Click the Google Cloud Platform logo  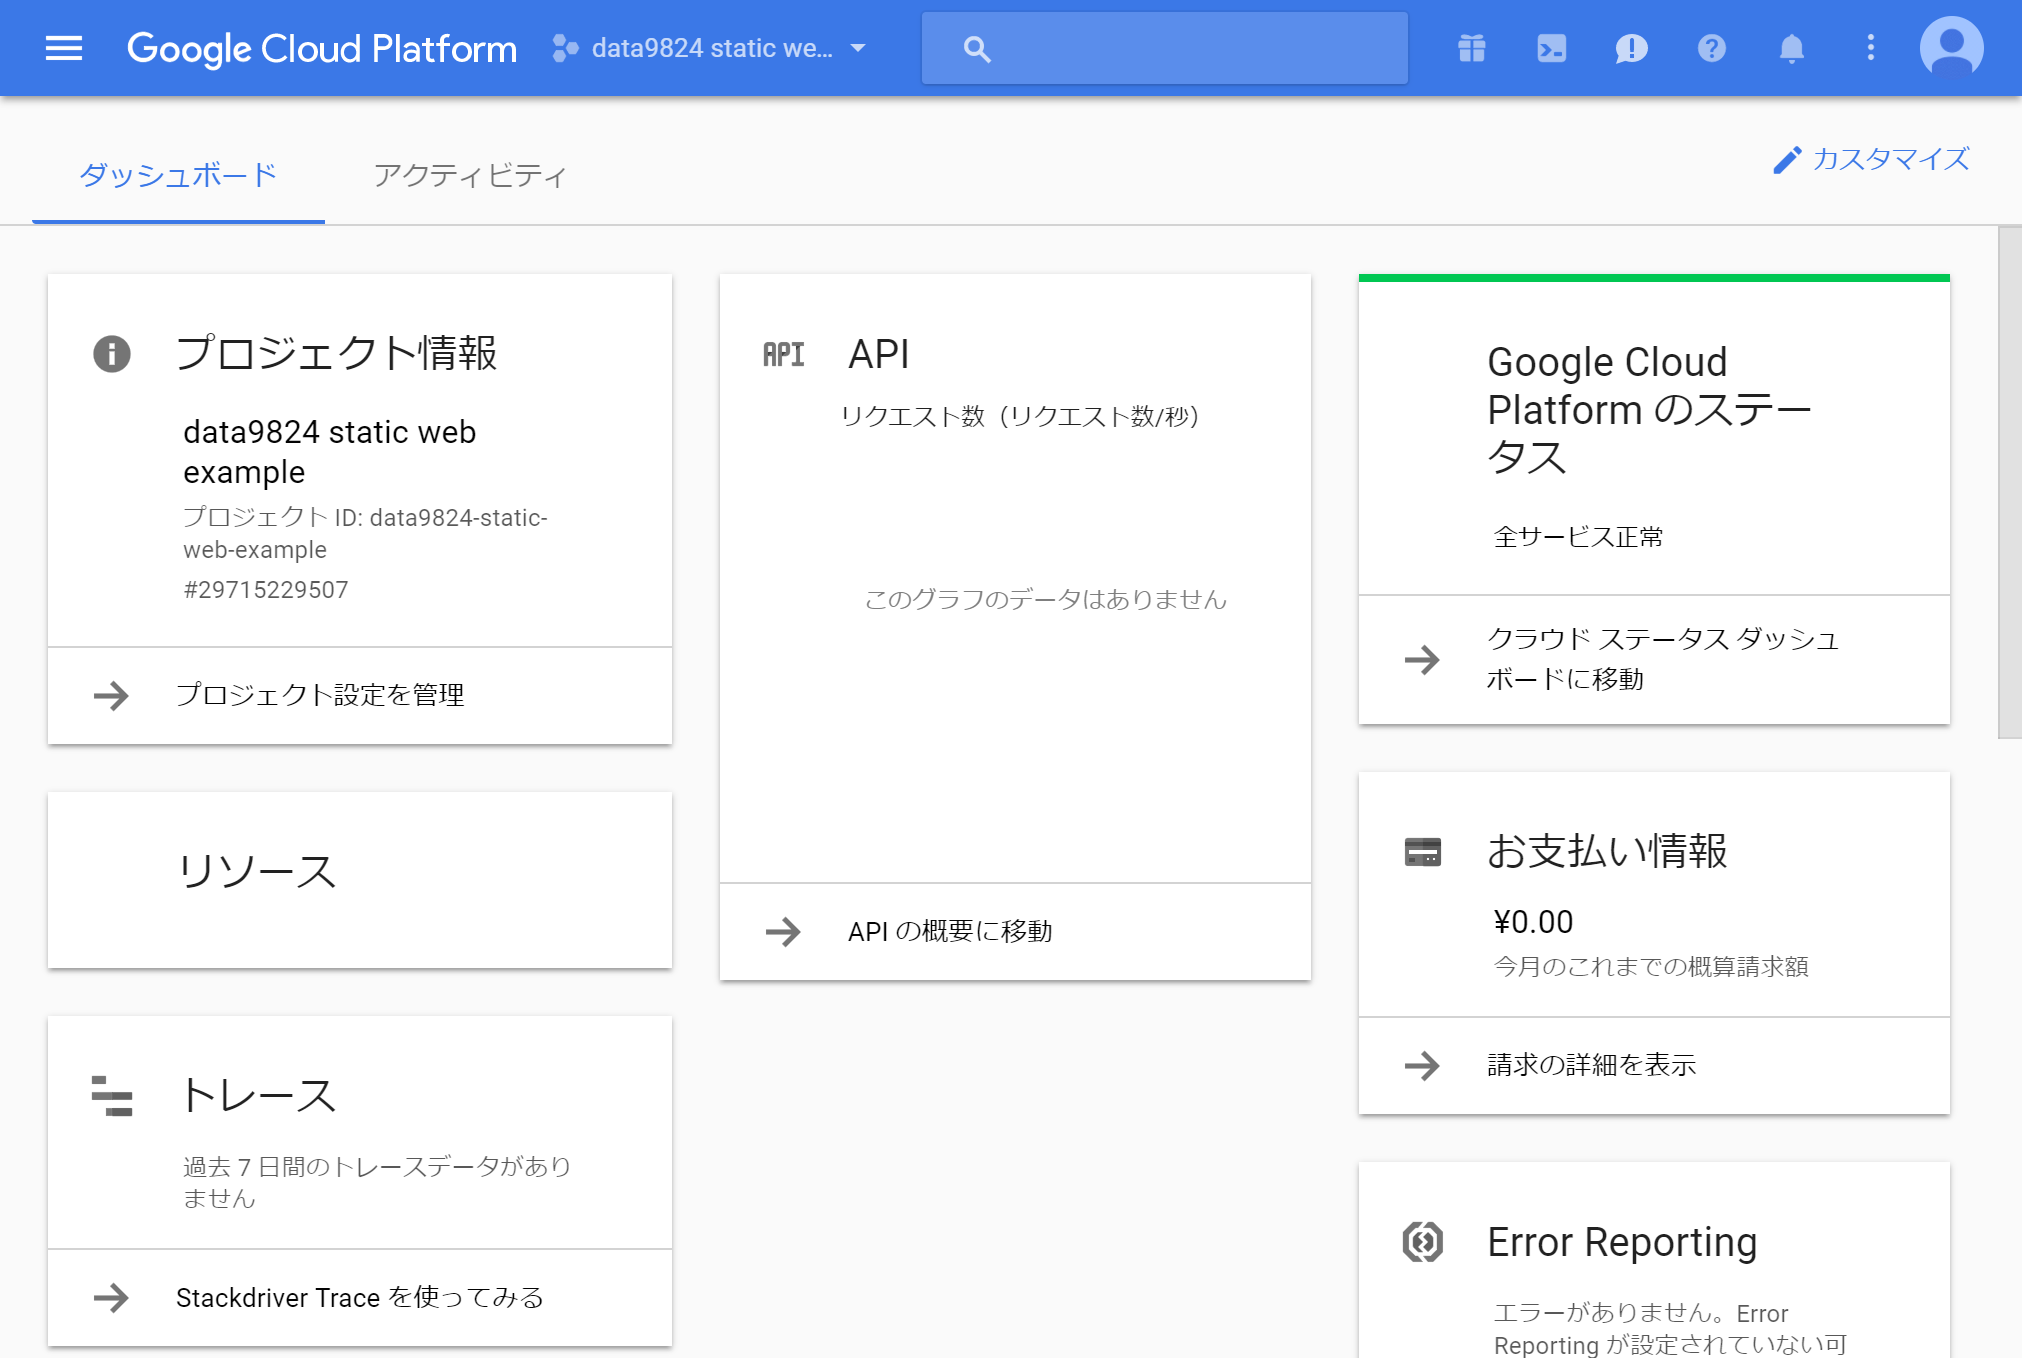(x=322, y=48)
